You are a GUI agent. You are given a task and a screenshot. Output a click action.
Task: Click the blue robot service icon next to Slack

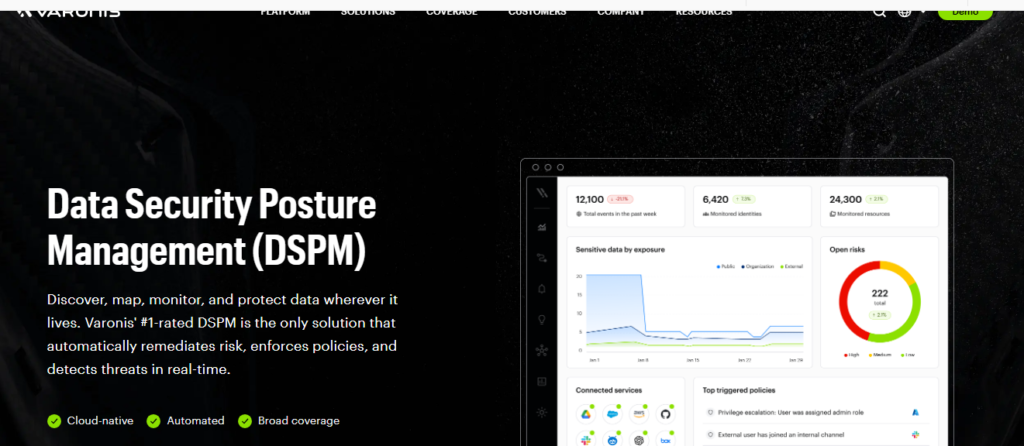click(613, 440)
